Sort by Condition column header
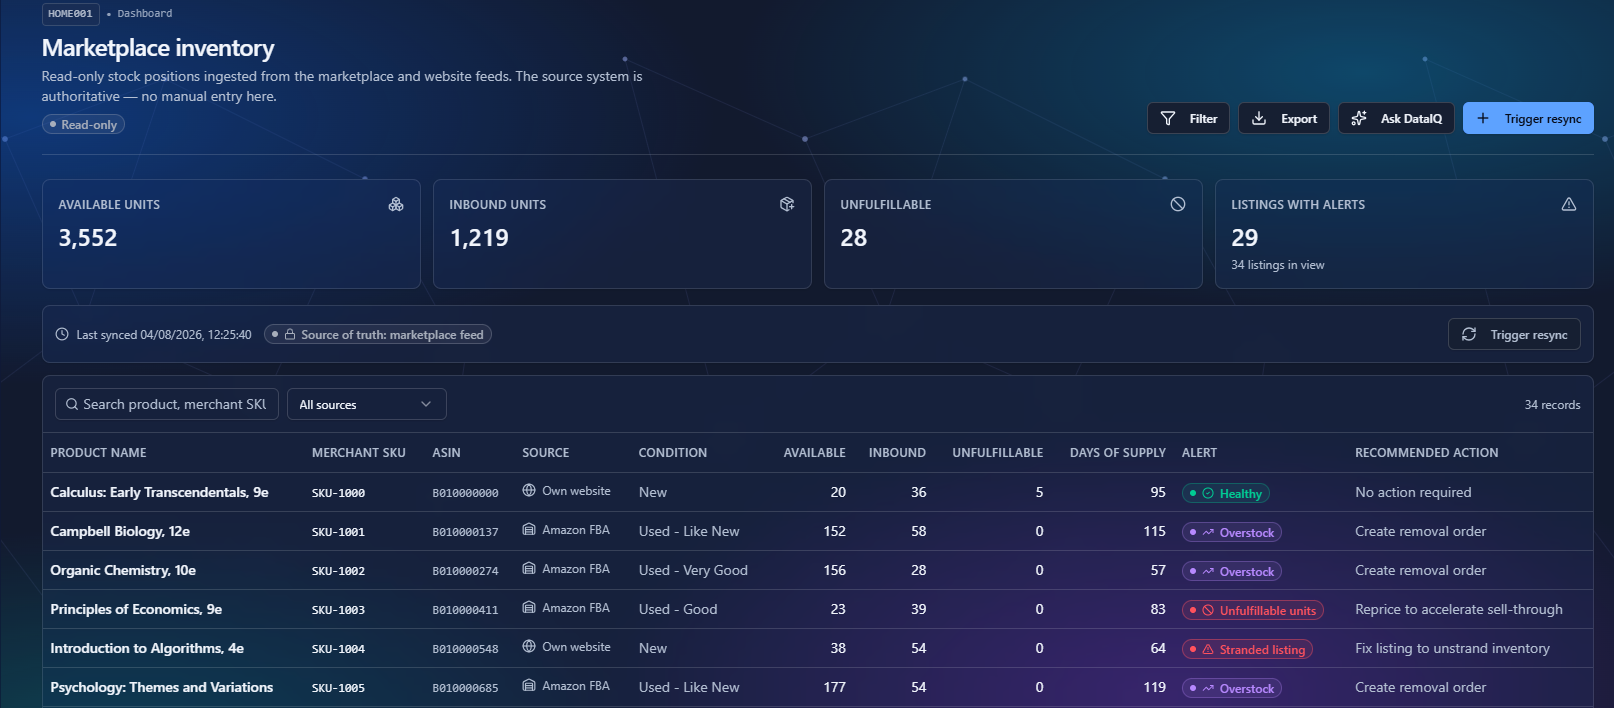 672,453
